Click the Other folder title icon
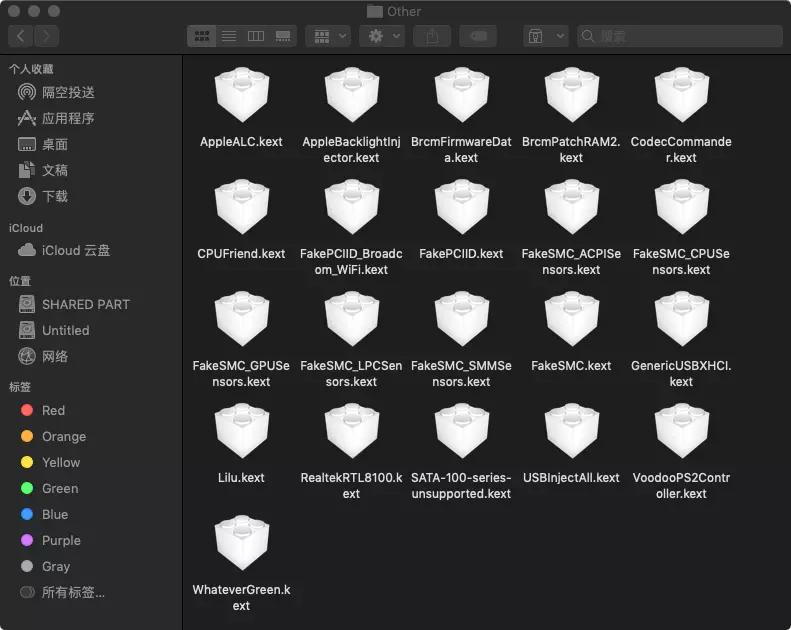 coord(374,11)
